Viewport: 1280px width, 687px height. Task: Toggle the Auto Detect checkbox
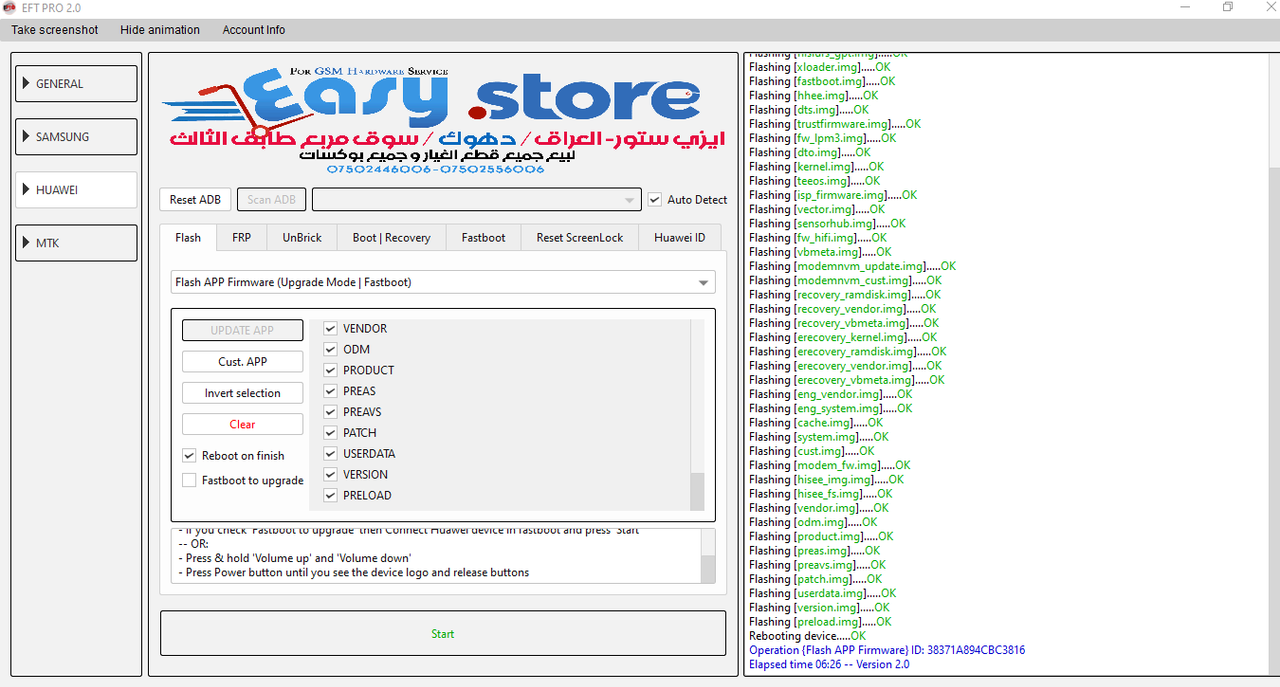click(x=655, y=200)
